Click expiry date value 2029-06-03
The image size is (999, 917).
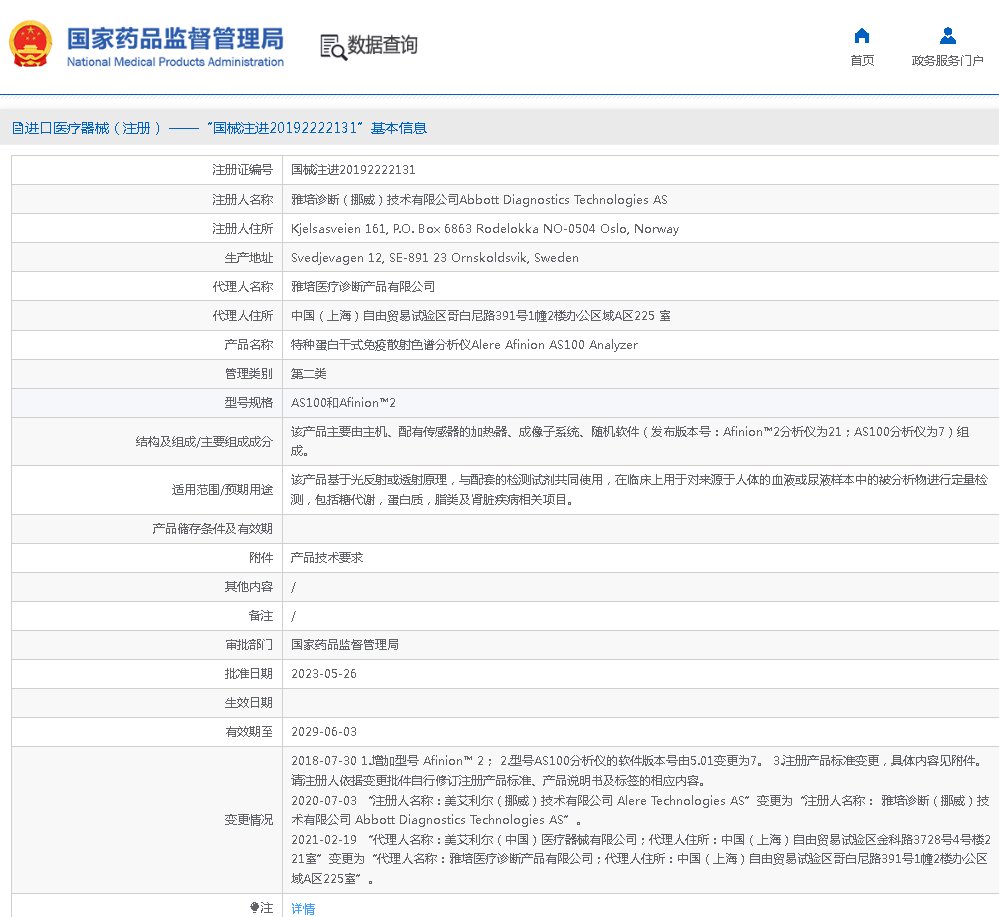coord(324,732)
